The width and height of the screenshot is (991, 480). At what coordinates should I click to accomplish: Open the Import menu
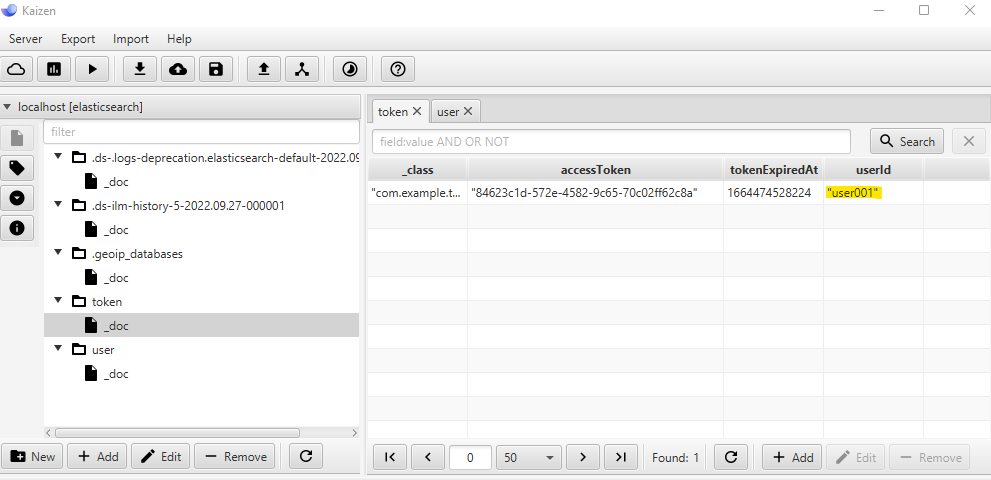pyautogui.click(x=131, y=39)
